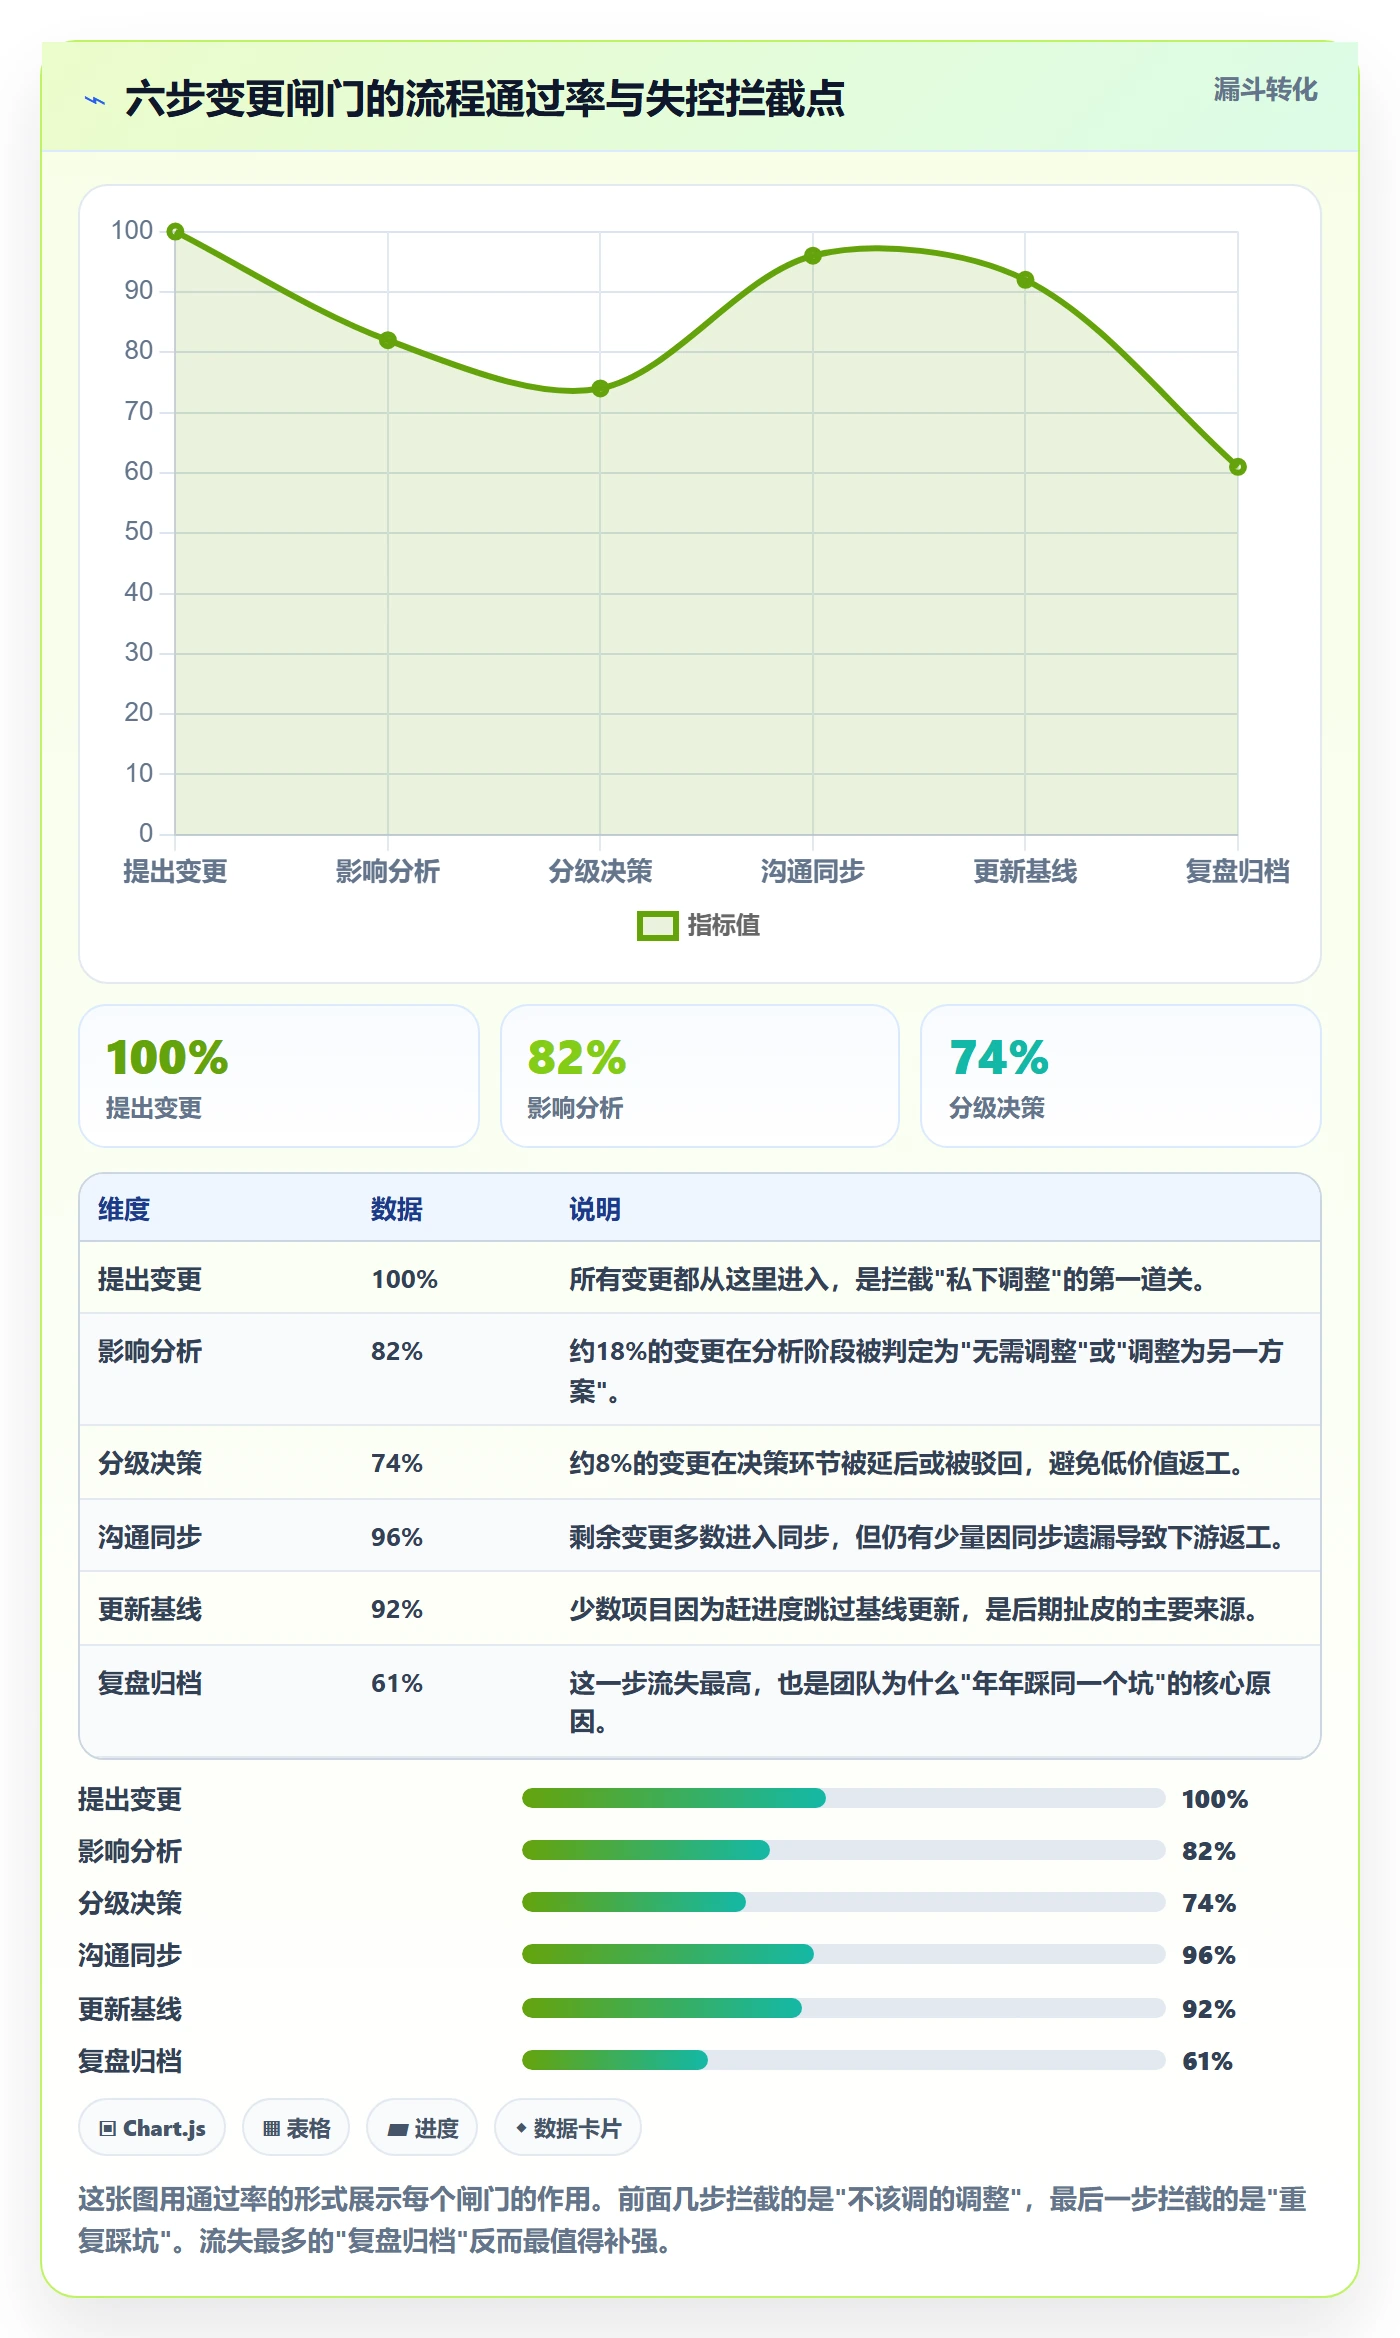Click the description starting 所有变更都从这里进入
The image size is (1400, 2338).
[887, 1279]
